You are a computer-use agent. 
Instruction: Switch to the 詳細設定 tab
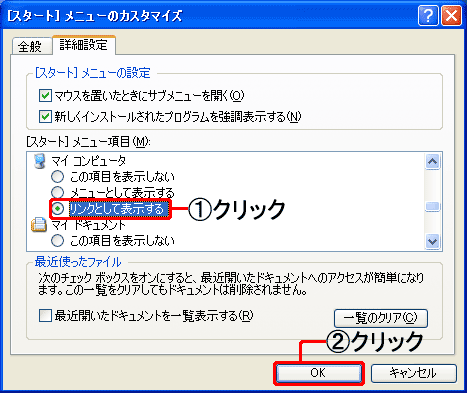point(84,45)
